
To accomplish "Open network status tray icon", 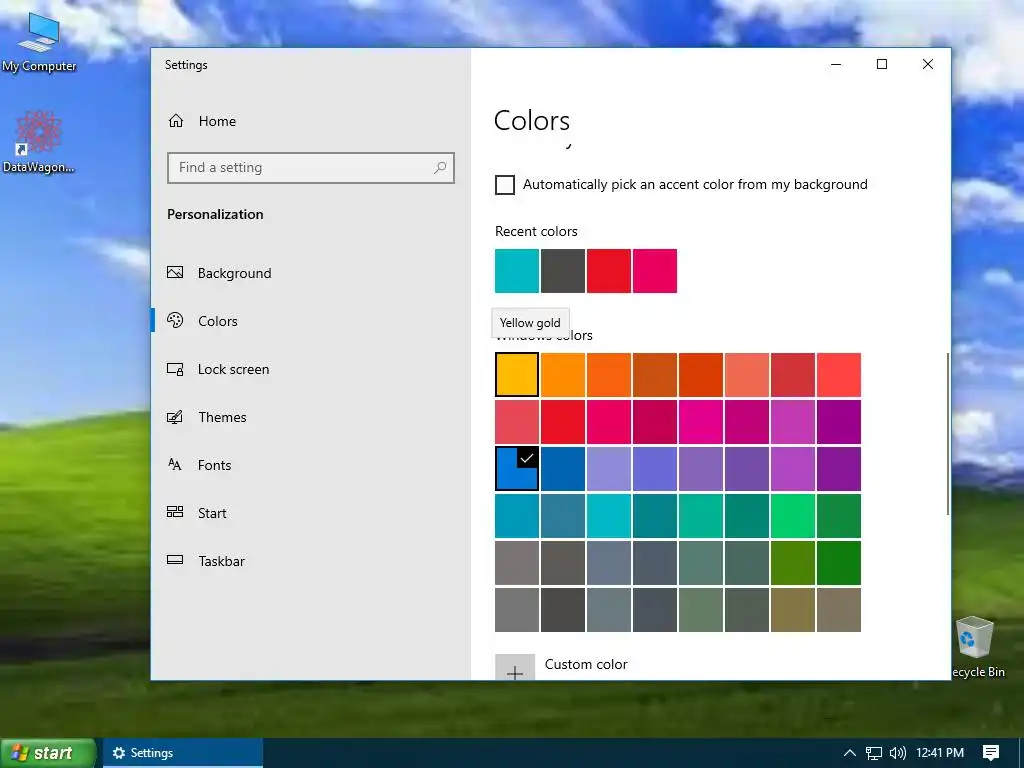I will pyautogui.click(x=873, y=753).
